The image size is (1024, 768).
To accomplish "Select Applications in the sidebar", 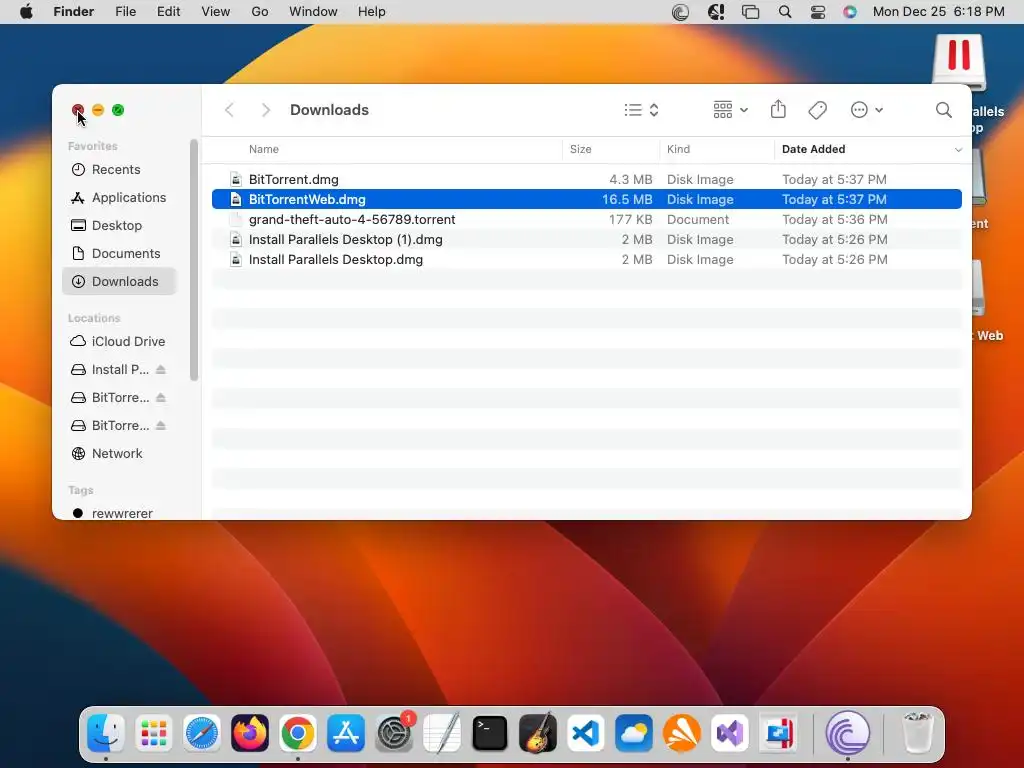I will coord(120,198).
